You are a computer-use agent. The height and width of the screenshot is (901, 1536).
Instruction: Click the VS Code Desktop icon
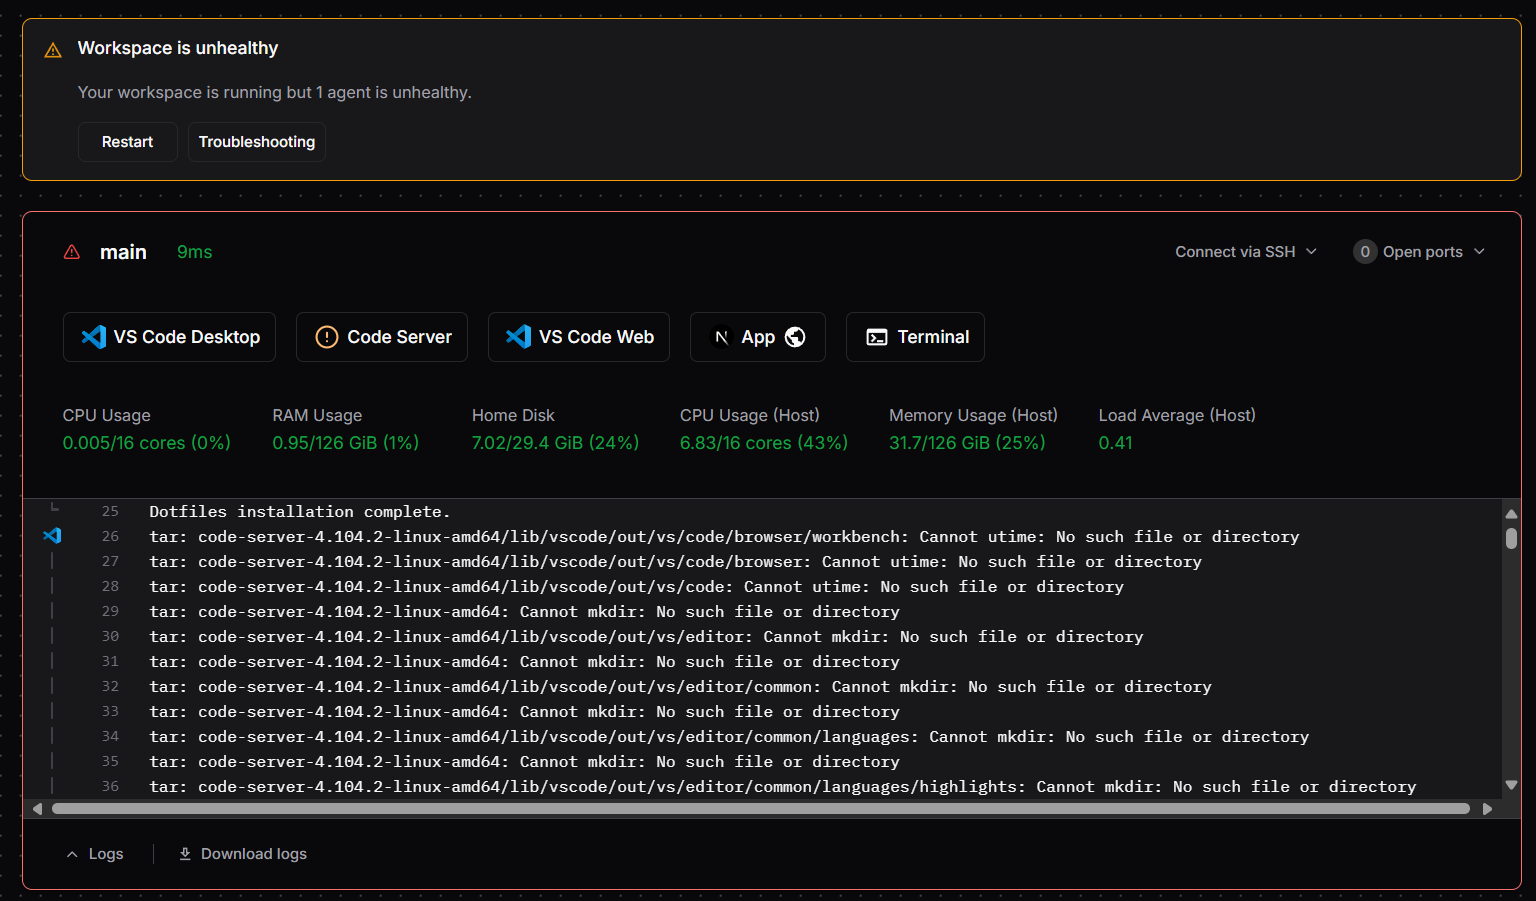click(94, 337)
